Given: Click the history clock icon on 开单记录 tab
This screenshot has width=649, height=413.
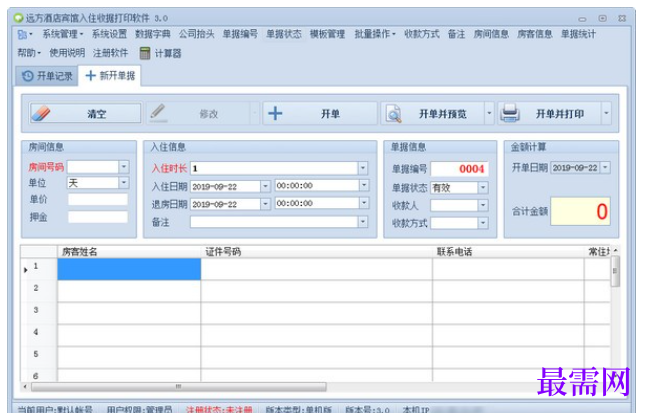Looking at the screenshot, I should [x=27, y=76].
